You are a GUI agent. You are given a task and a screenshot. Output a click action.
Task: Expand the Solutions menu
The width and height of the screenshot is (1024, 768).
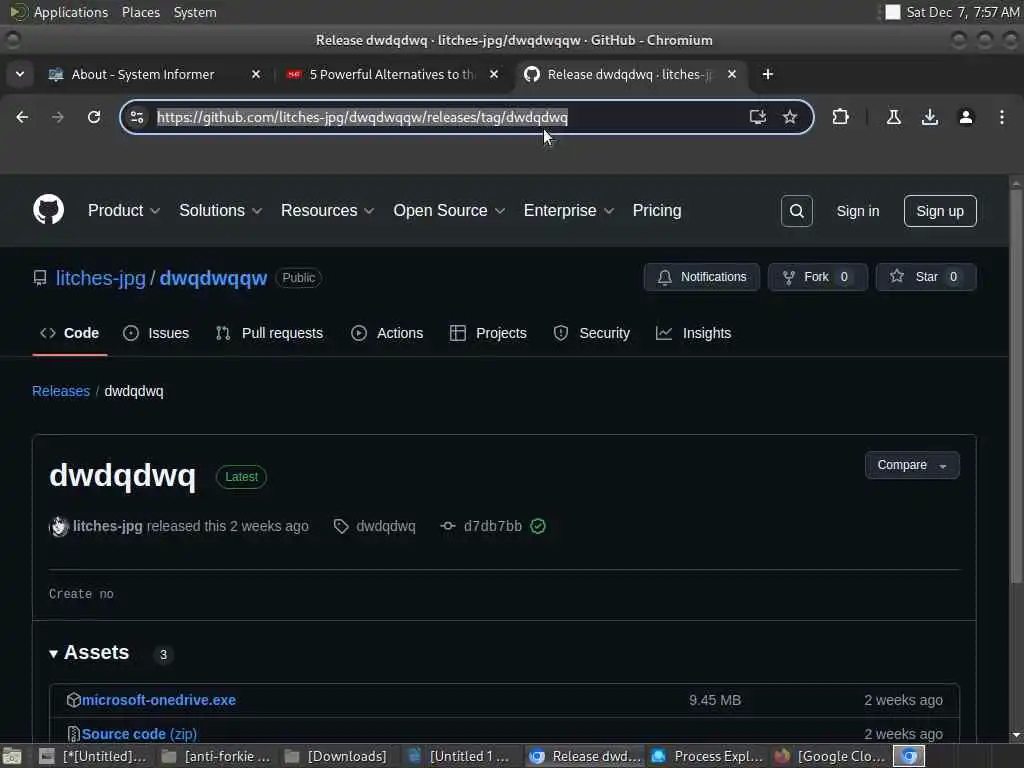click(x=220, y=210)
